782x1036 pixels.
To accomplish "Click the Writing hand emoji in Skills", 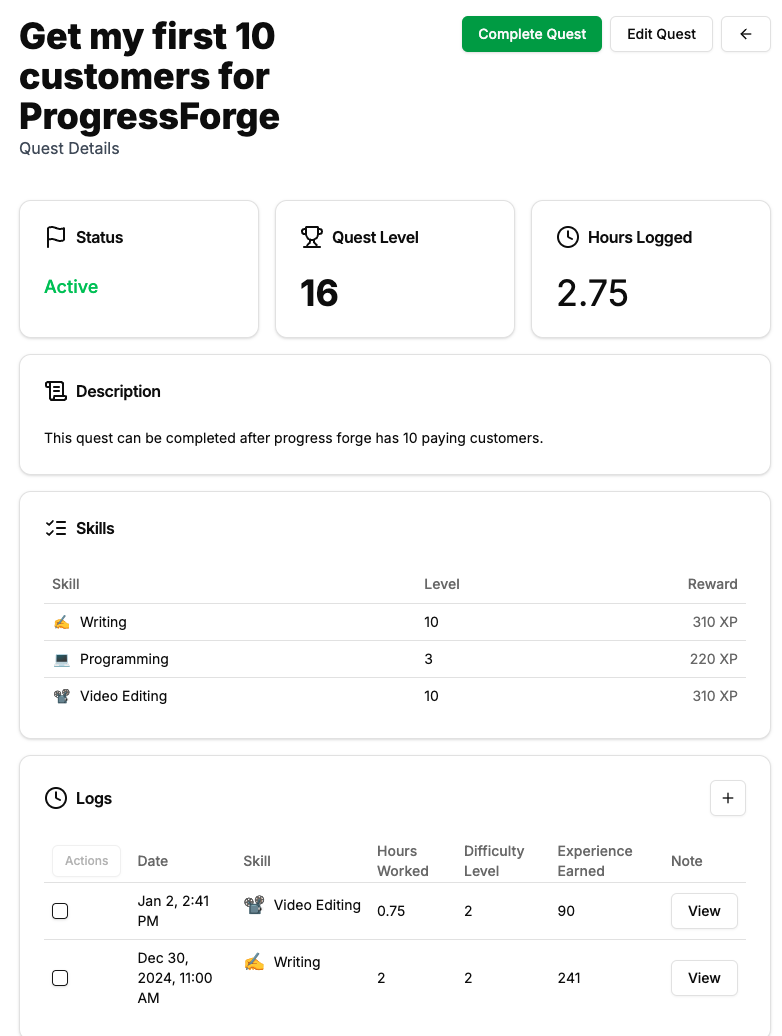I will point(61,622).
